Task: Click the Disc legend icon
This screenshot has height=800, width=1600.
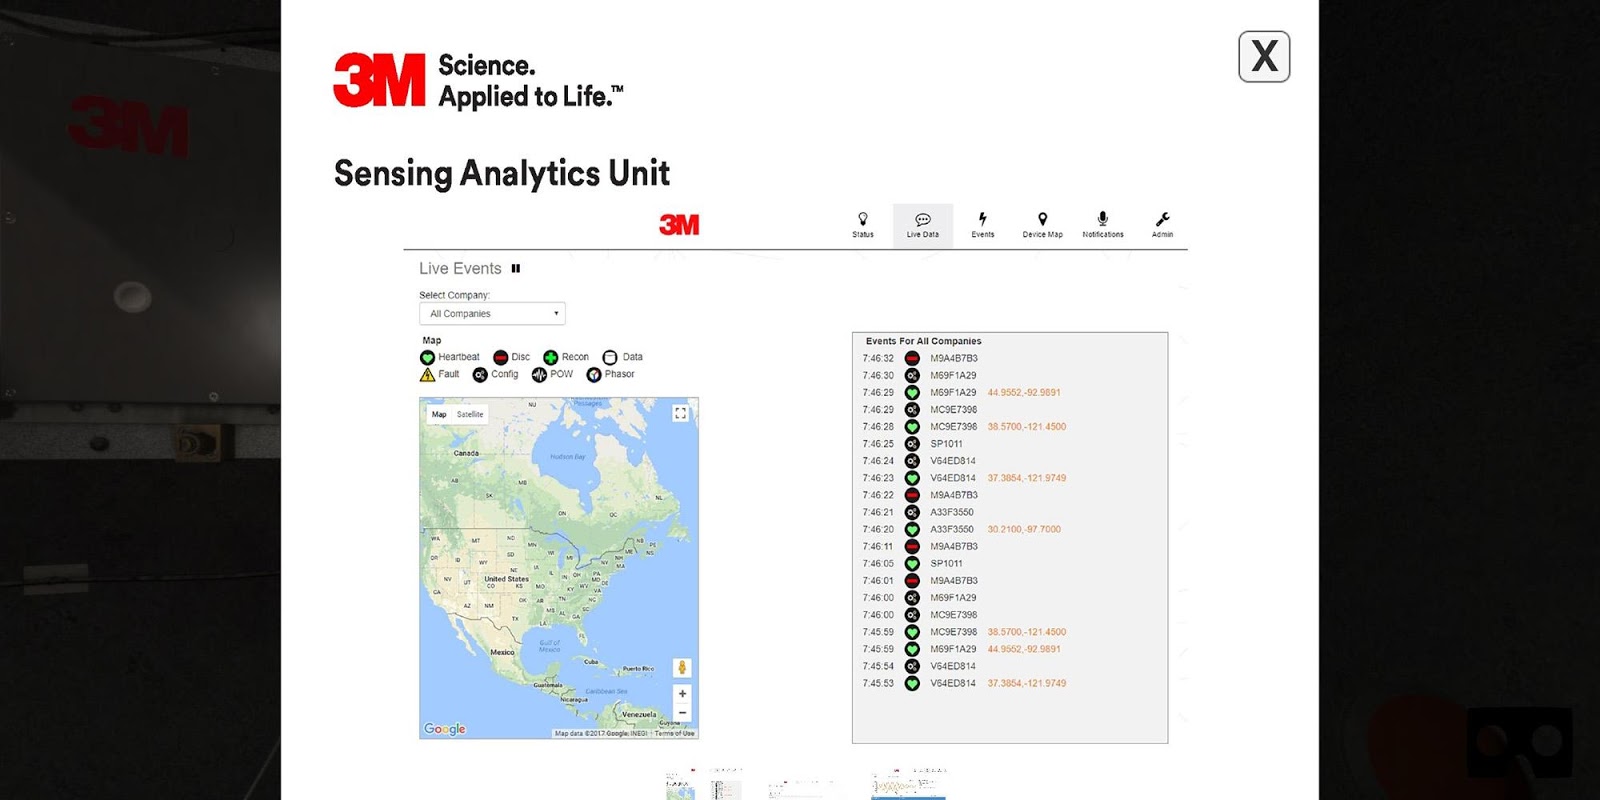Action: [x=501, y=357]
